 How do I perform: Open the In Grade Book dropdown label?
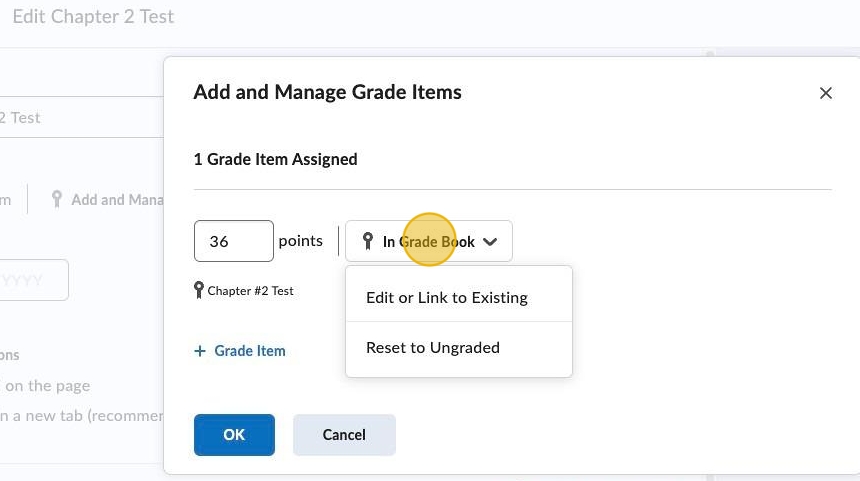[428, 242]
